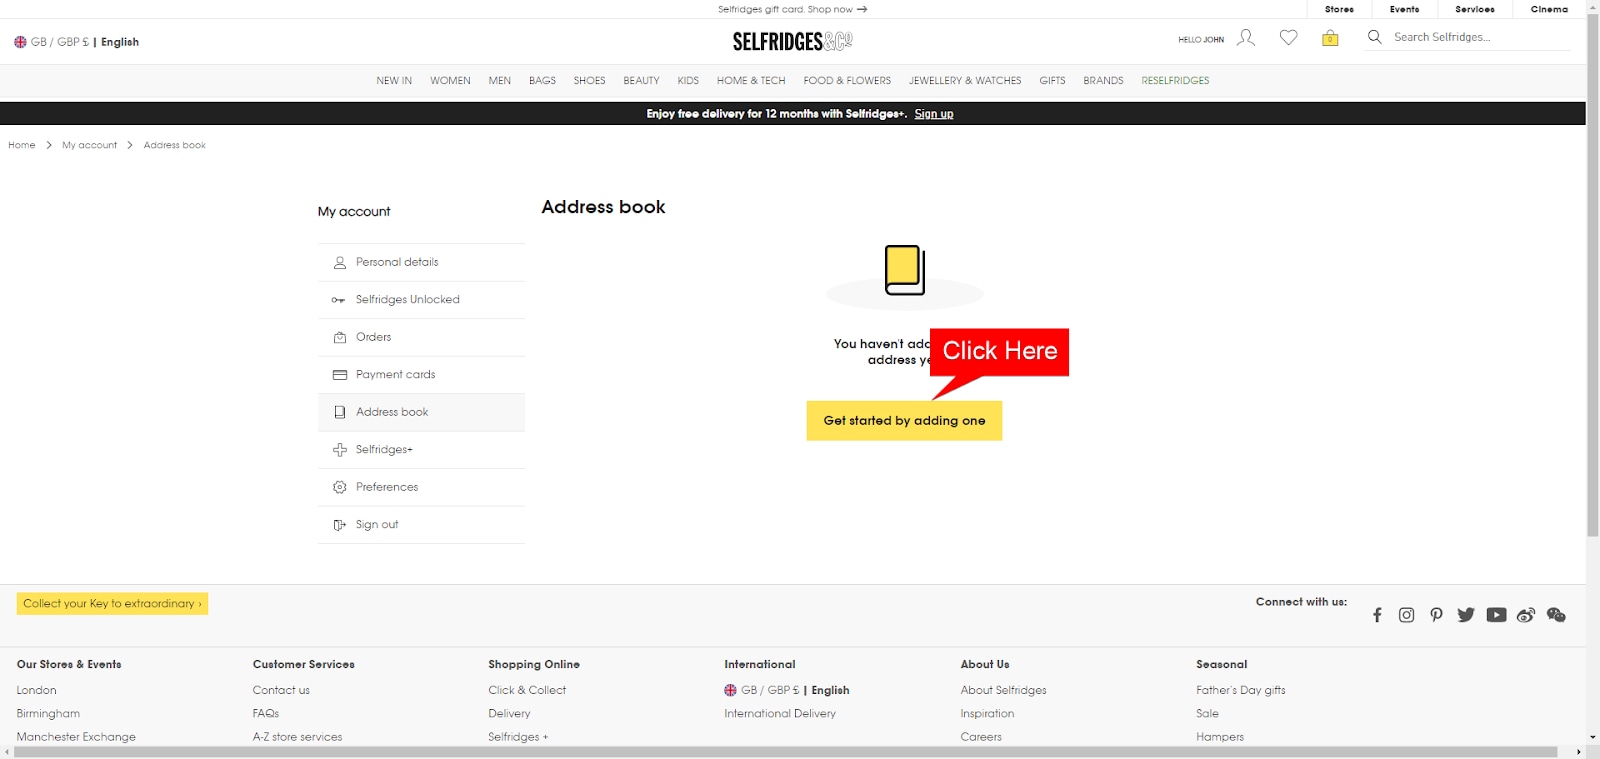Open Father's Day gifts footer link

[x=1241, y=690]
